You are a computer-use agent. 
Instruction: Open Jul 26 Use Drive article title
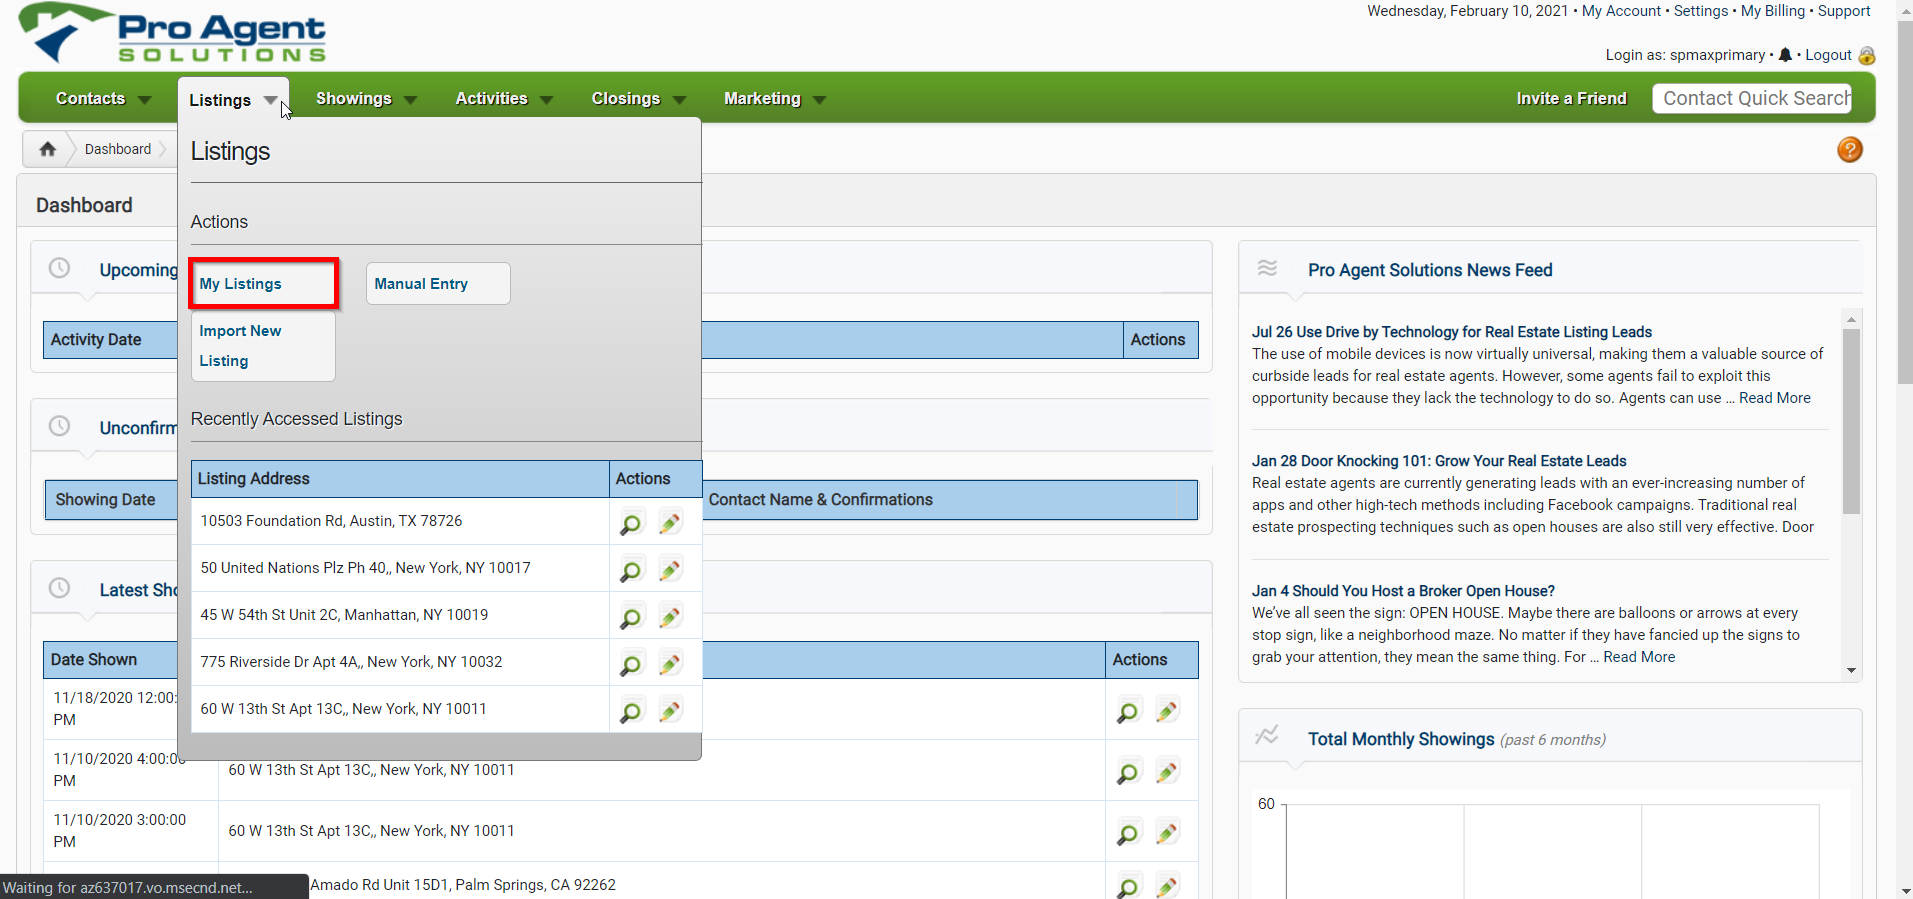point(1452,332)
